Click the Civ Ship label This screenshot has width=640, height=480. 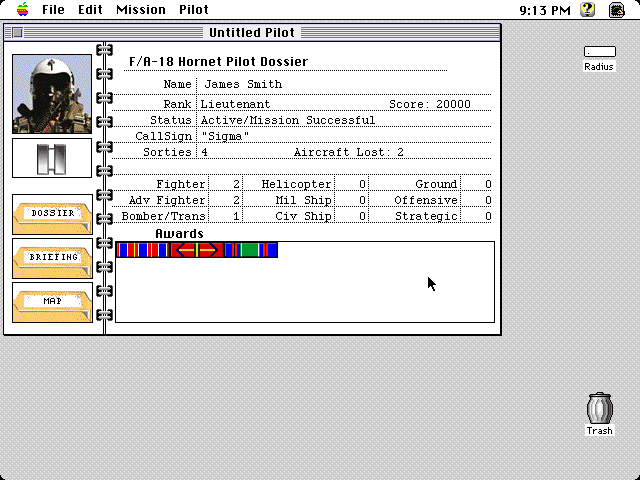[303, 216]
